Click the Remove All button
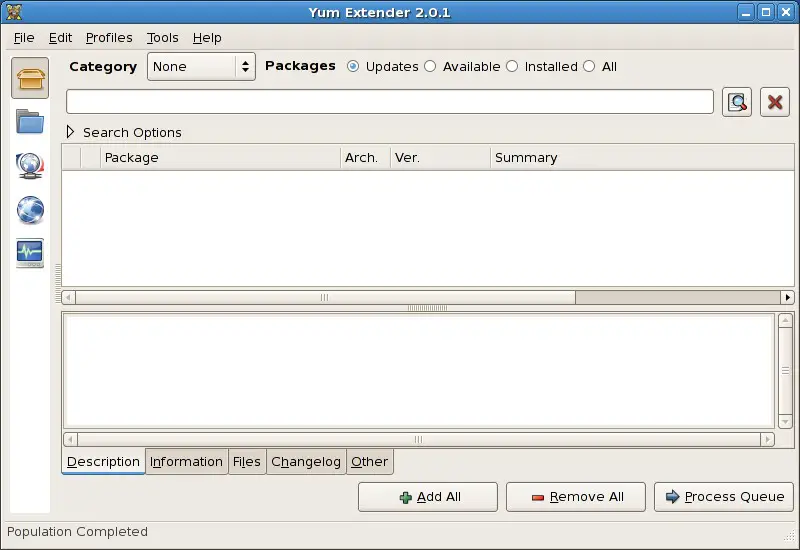Viewport: 800px width, 550px height. 576,496
